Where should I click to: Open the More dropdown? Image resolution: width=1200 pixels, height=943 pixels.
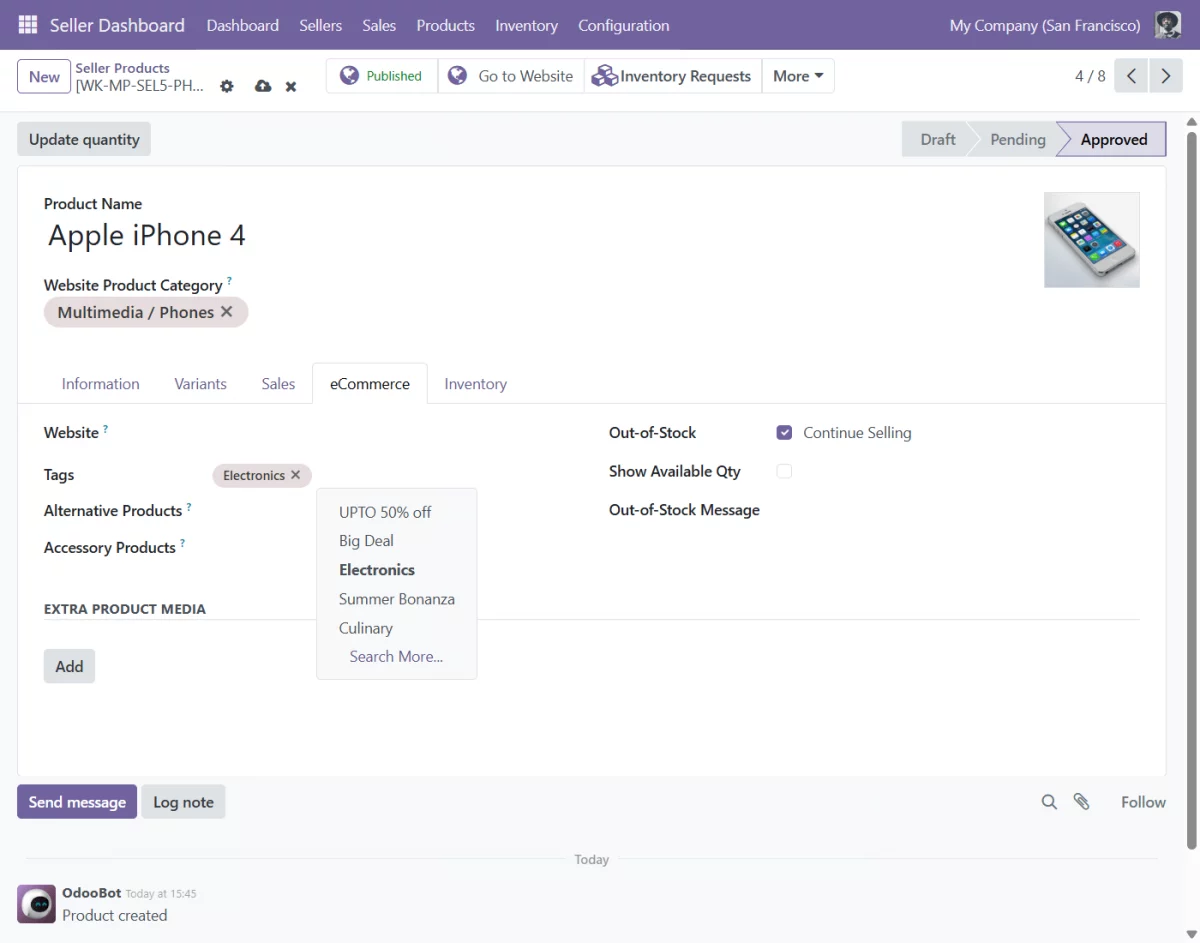798,75
